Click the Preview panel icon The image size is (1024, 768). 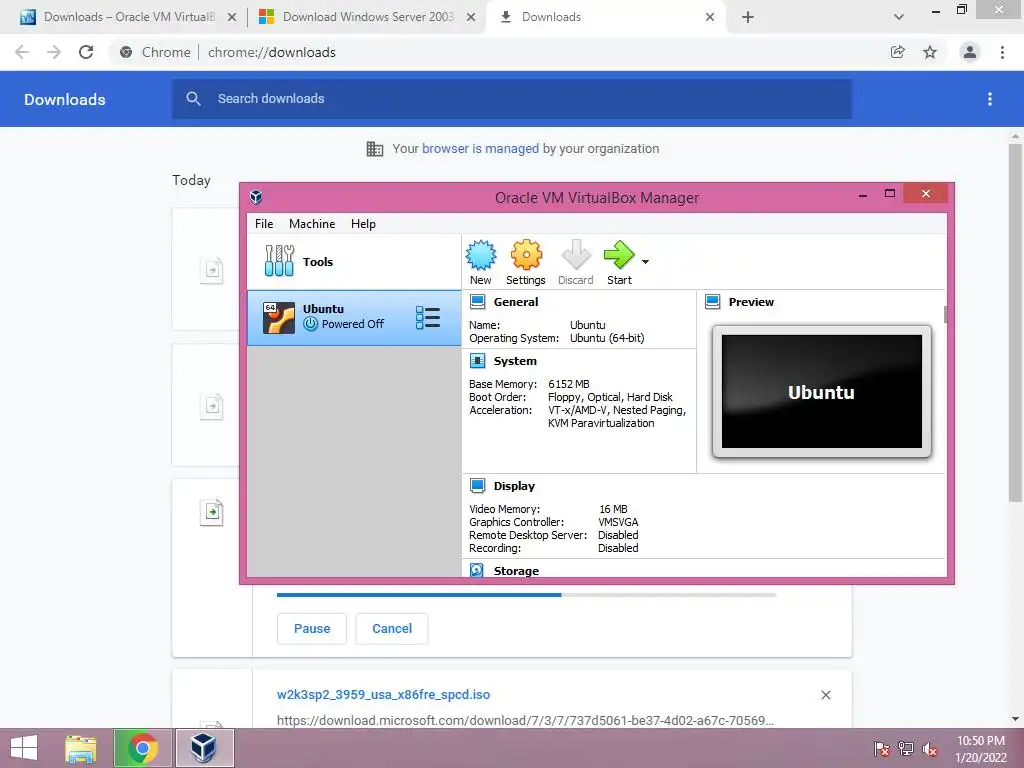[x=712, y=302]
